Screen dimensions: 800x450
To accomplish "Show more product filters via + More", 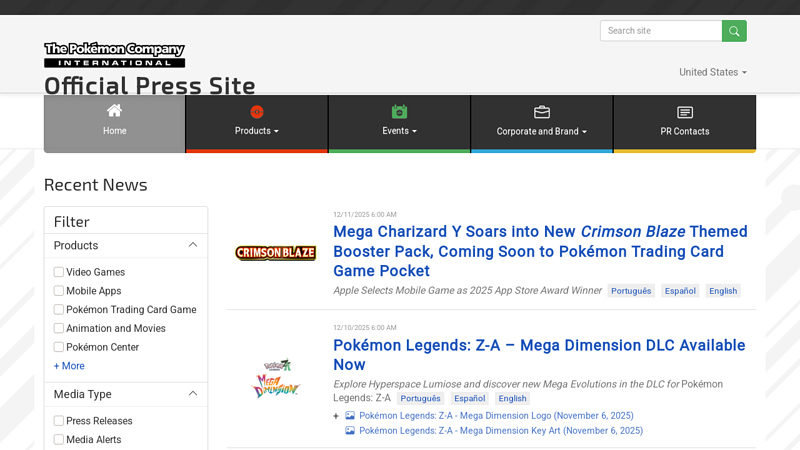I will (69, 366).
